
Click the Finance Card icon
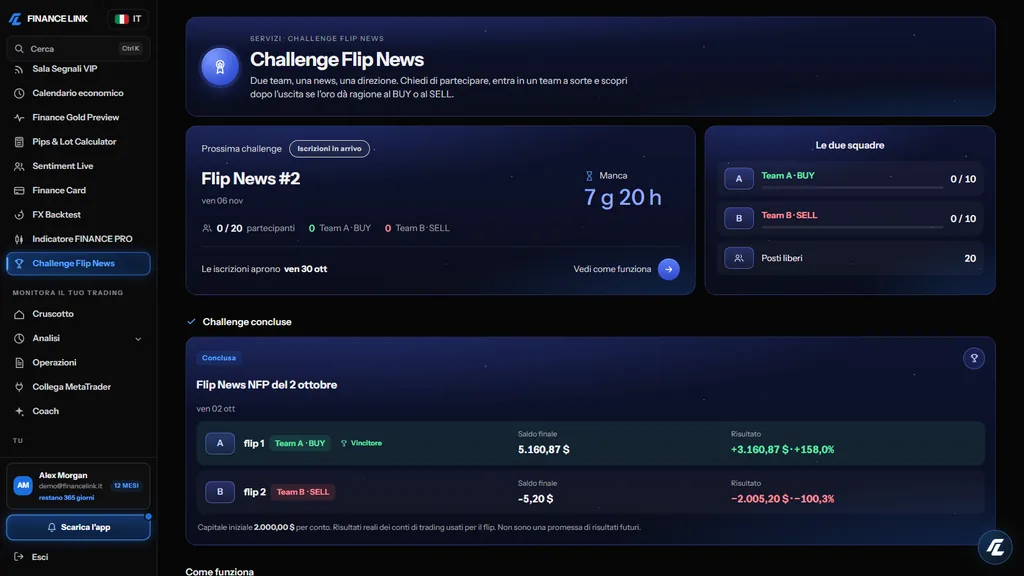[19, 191]
